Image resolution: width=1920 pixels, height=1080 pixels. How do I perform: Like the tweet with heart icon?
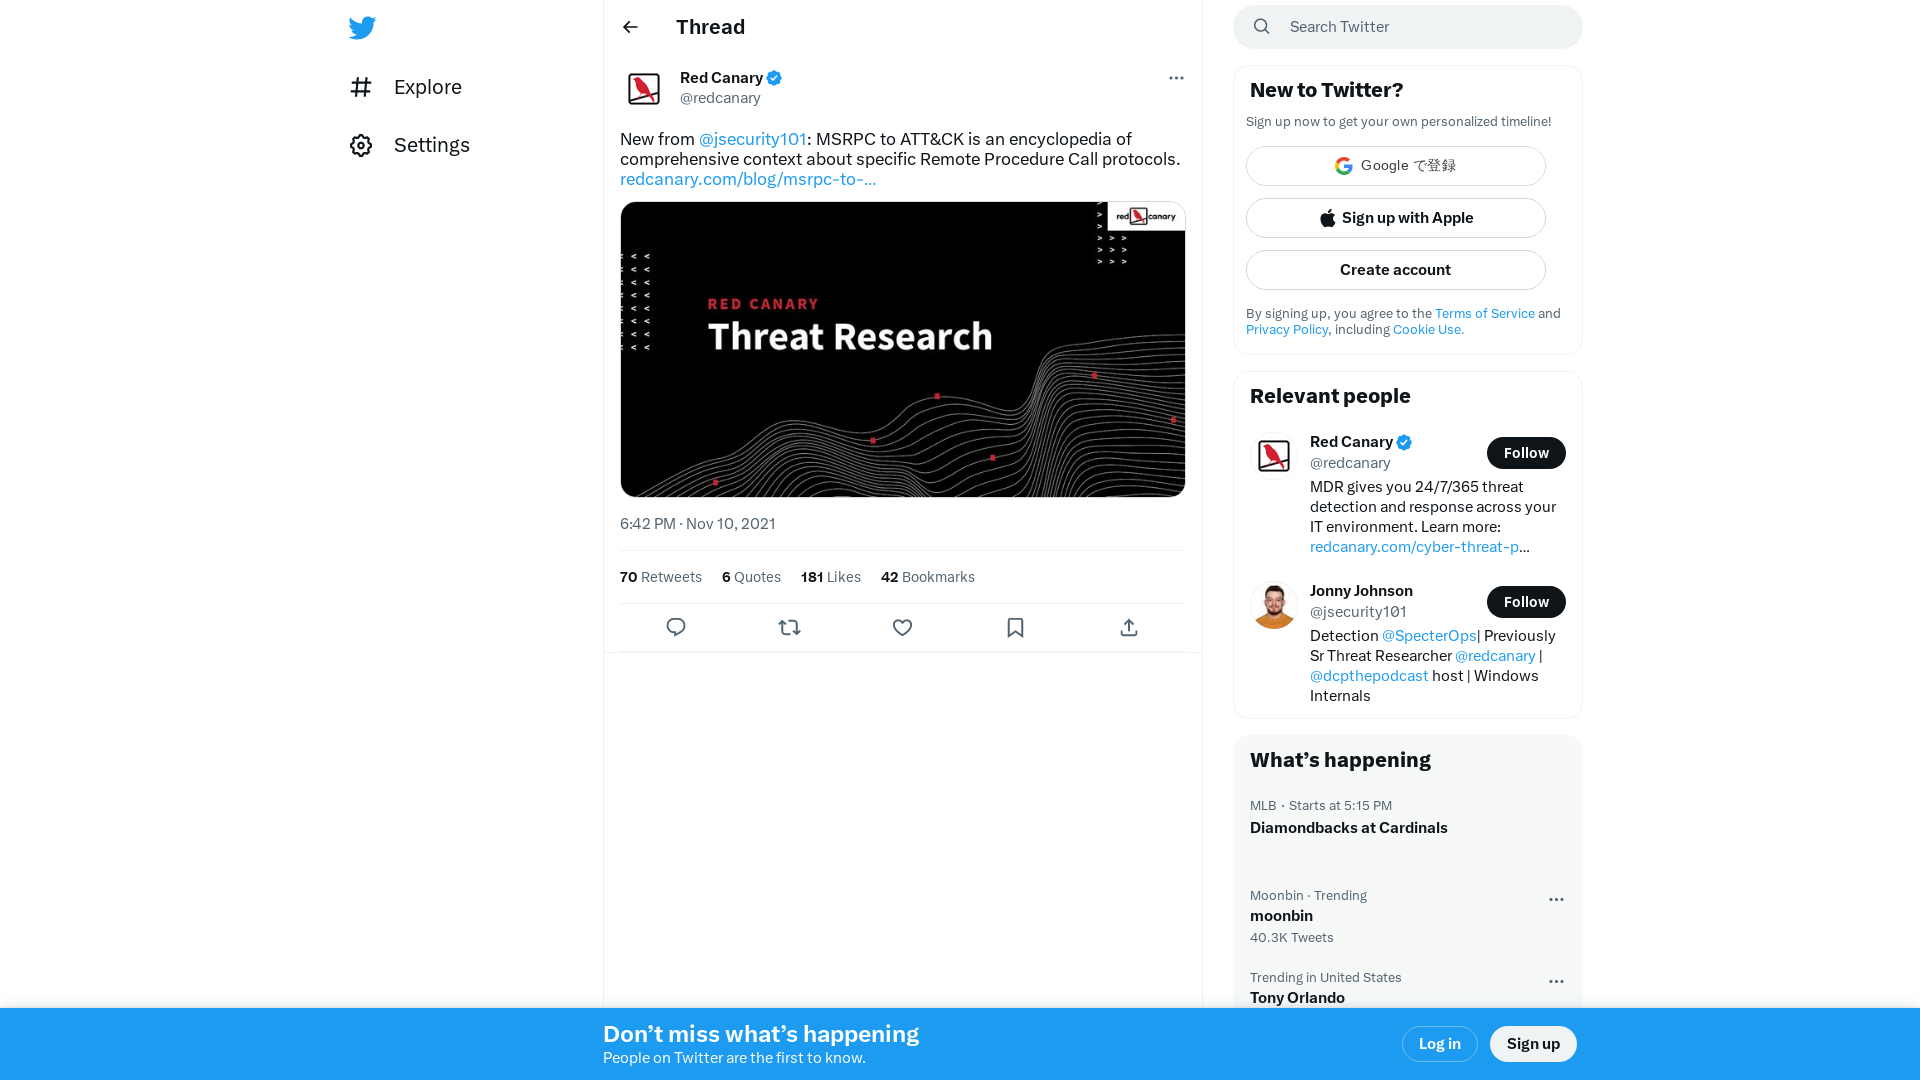[x=902, y=627]
